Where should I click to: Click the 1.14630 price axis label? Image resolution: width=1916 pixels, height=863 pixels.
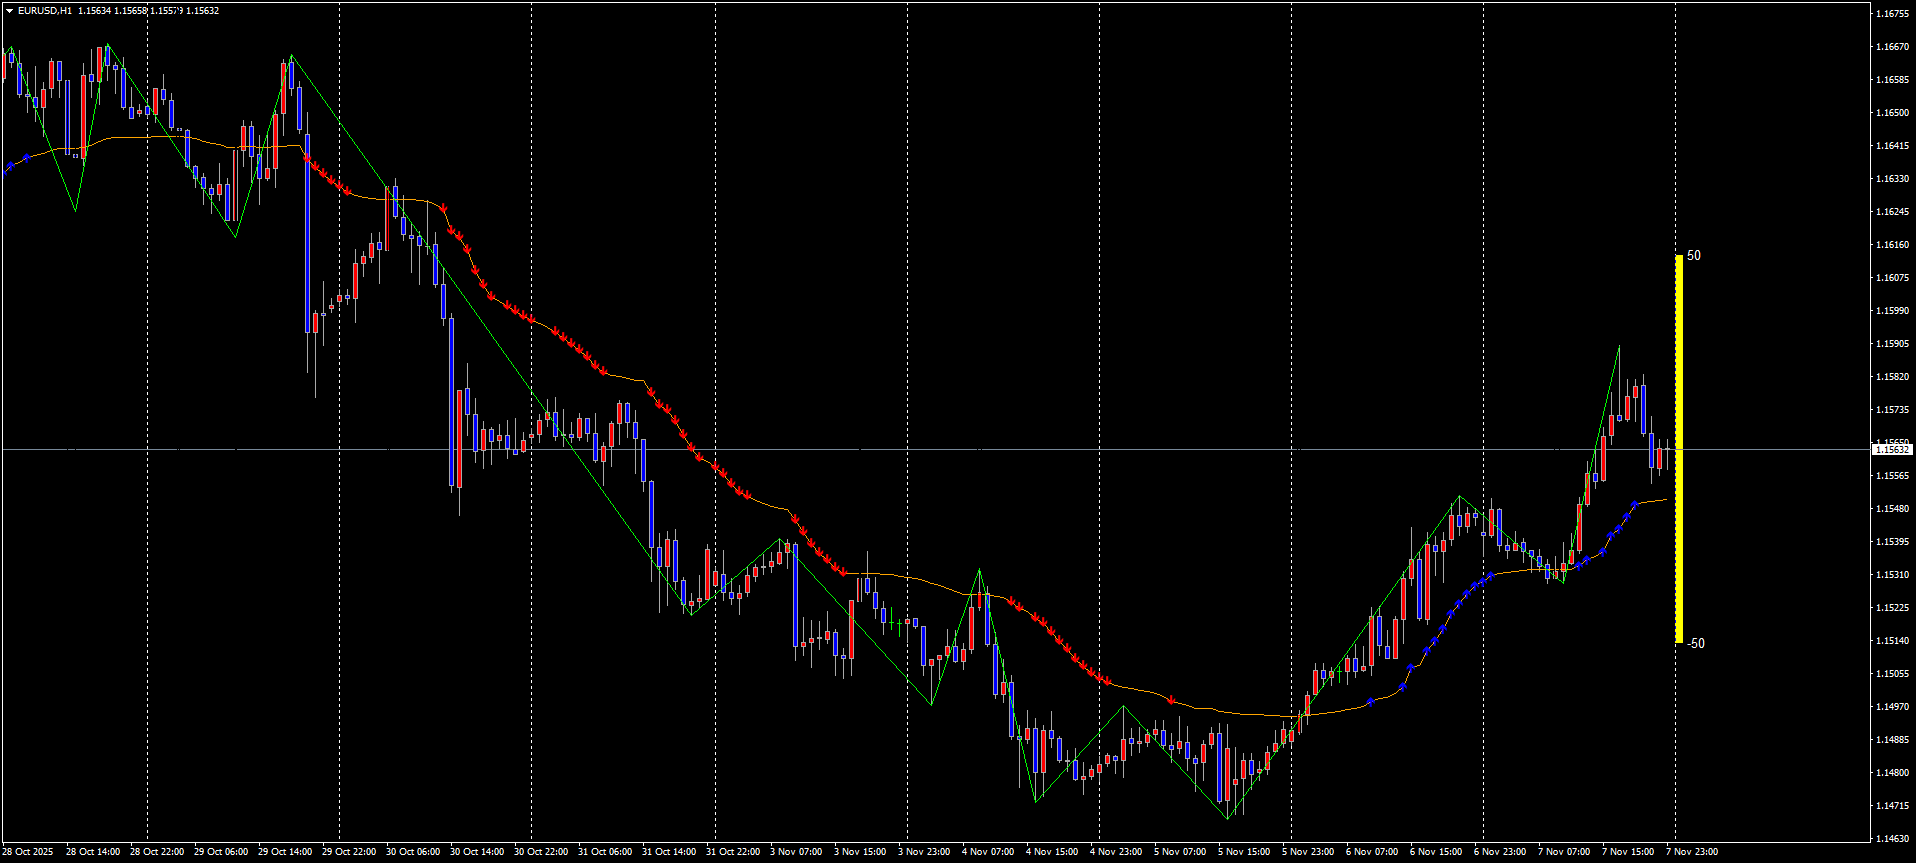coord(1892,839)
